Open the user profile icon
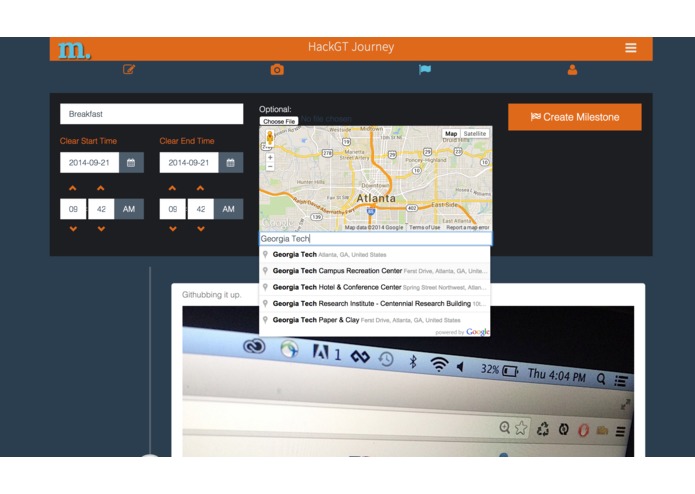This screenshot has height=494, width=695. (572, 70)
